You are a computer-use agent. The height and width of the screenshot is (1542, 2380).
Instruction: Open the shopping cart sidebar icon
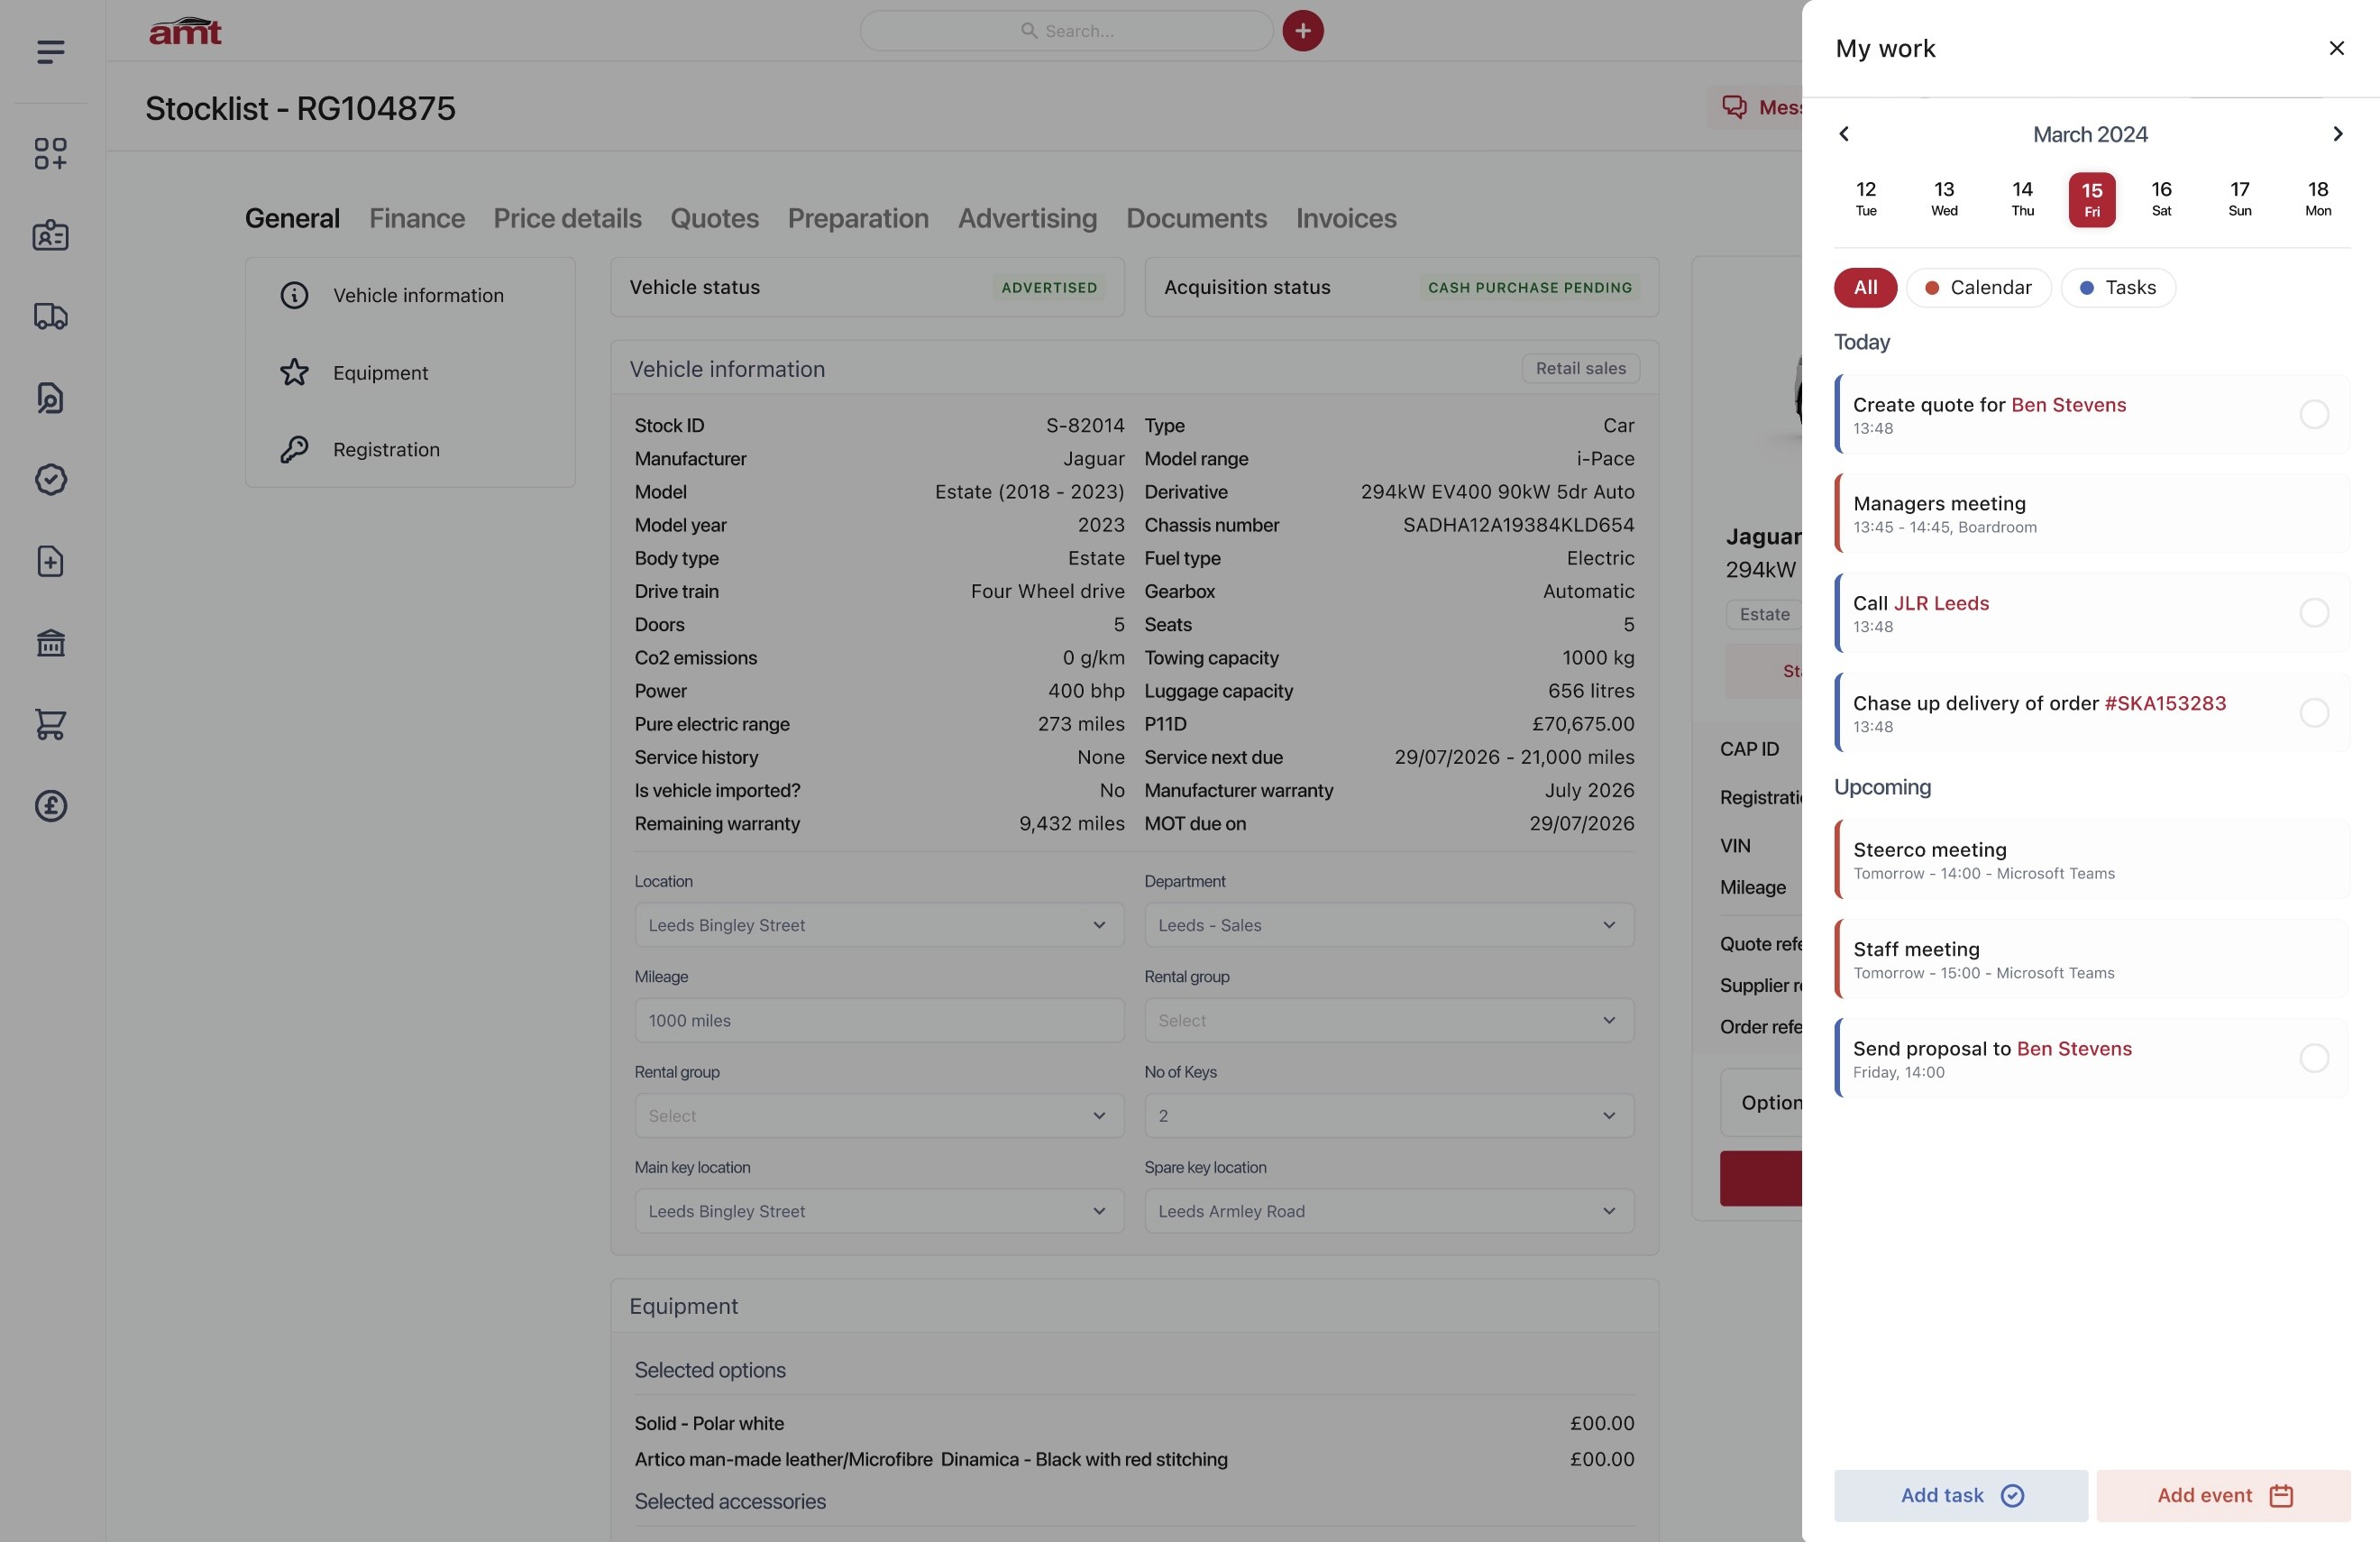click(x=50, y=724)
